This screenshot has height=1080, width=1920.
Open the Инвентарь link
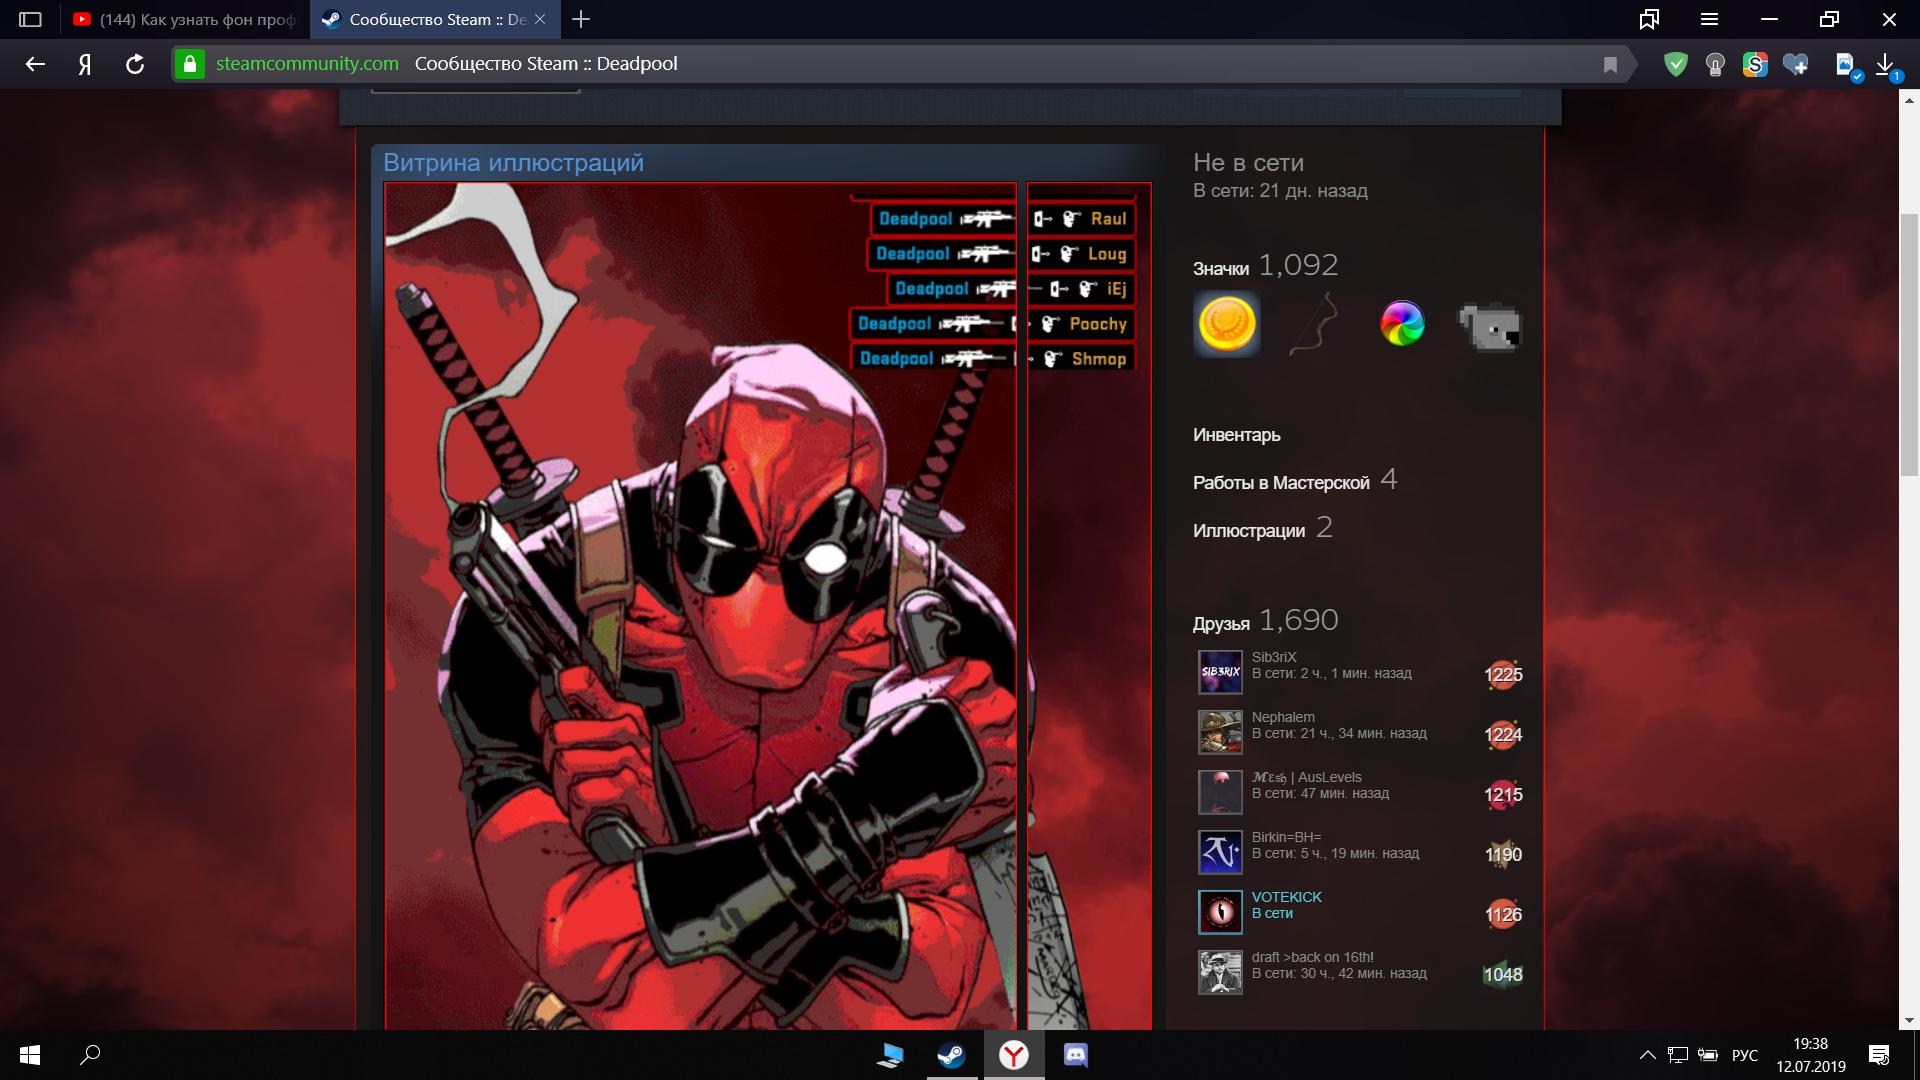point(1236,435)
